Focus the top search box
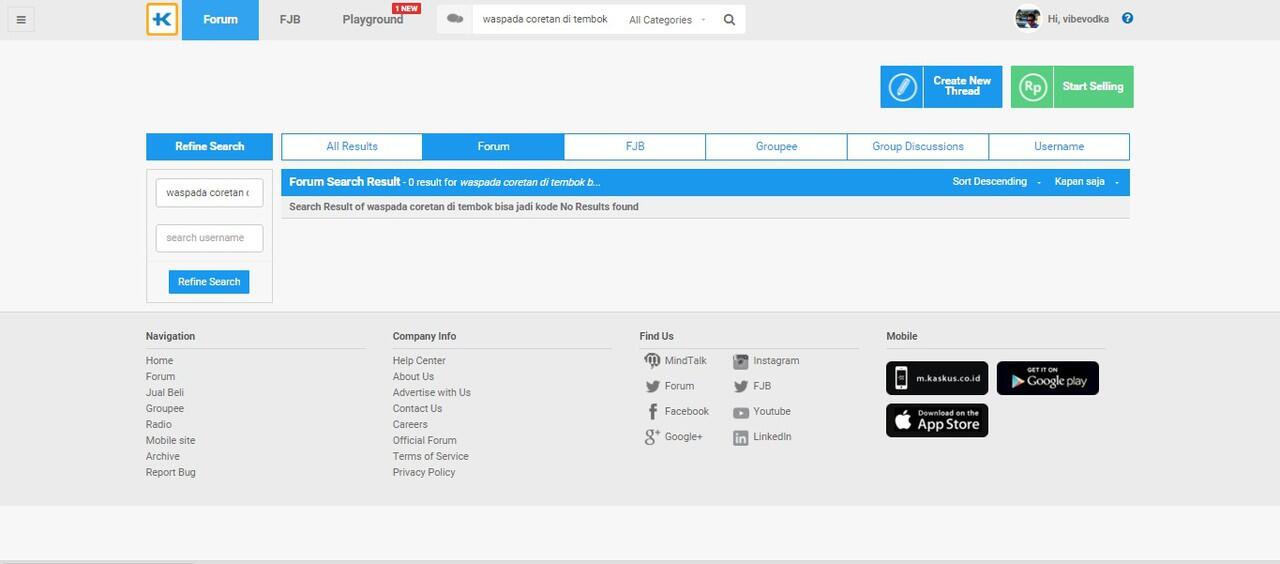The image size is (1280, 564). tap(547, 19)
